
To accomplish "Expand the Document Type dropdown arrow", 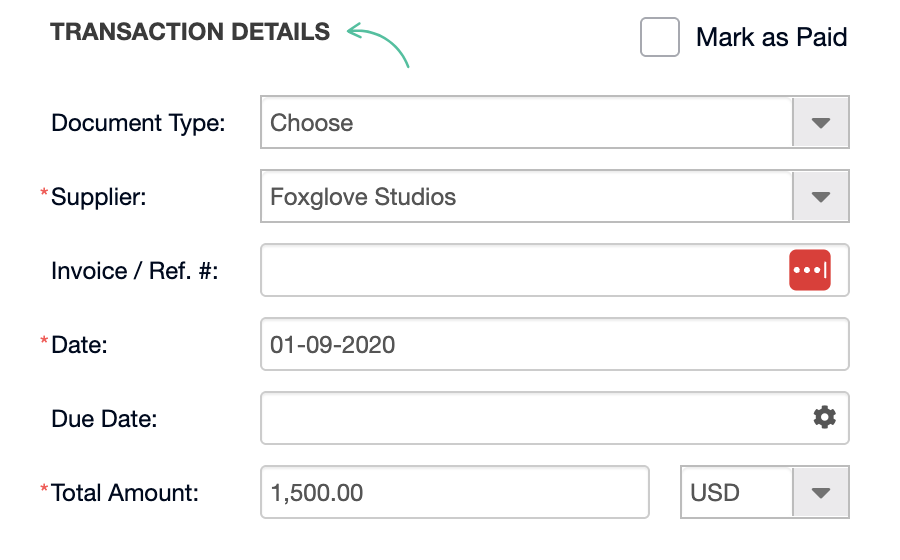I will point(821,122).
